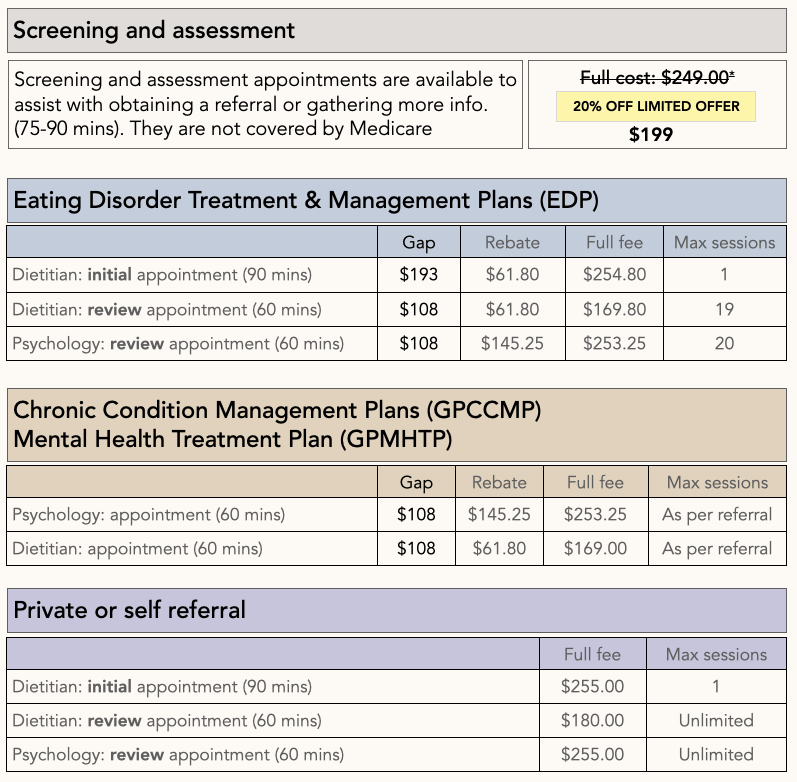Click the Psychology: appointment (60 mins) row label
This screenshot has width=797, height=782.
pyautogui.click(x=149, y=515)
